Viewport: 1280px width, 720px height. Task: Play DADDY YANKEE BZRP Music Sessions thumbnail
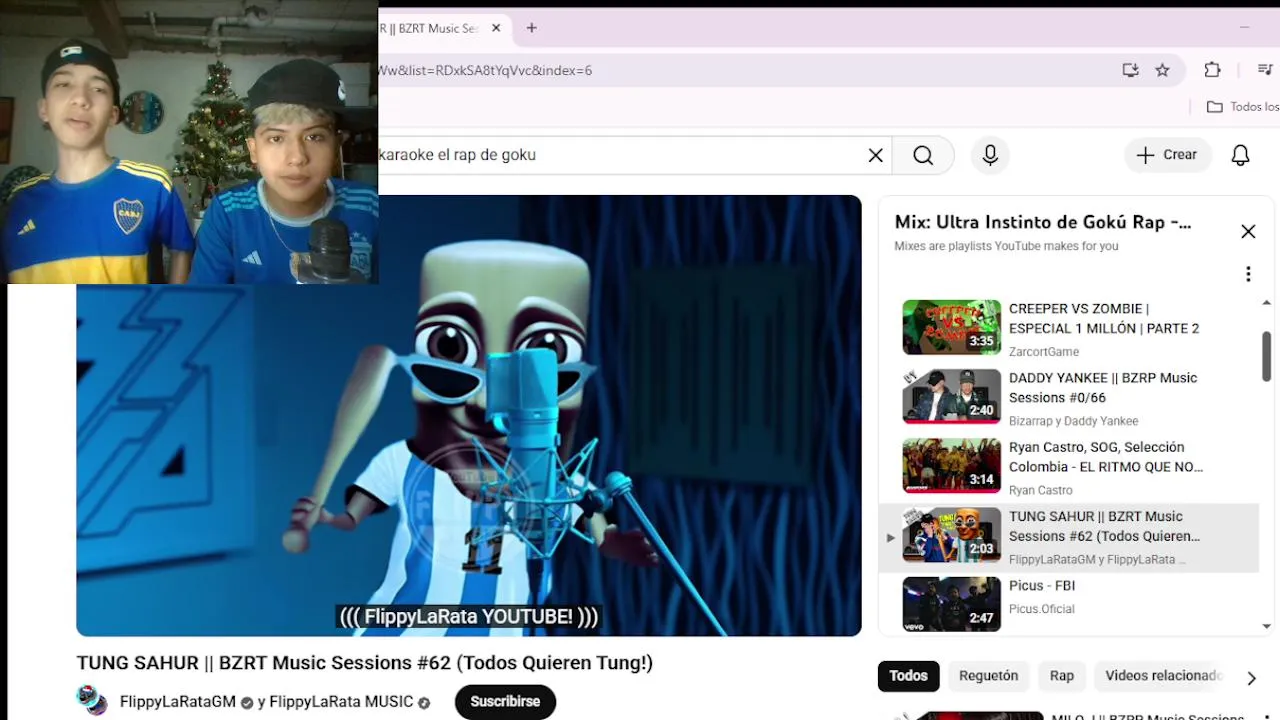pyautogui.click(x=951, y=396)
